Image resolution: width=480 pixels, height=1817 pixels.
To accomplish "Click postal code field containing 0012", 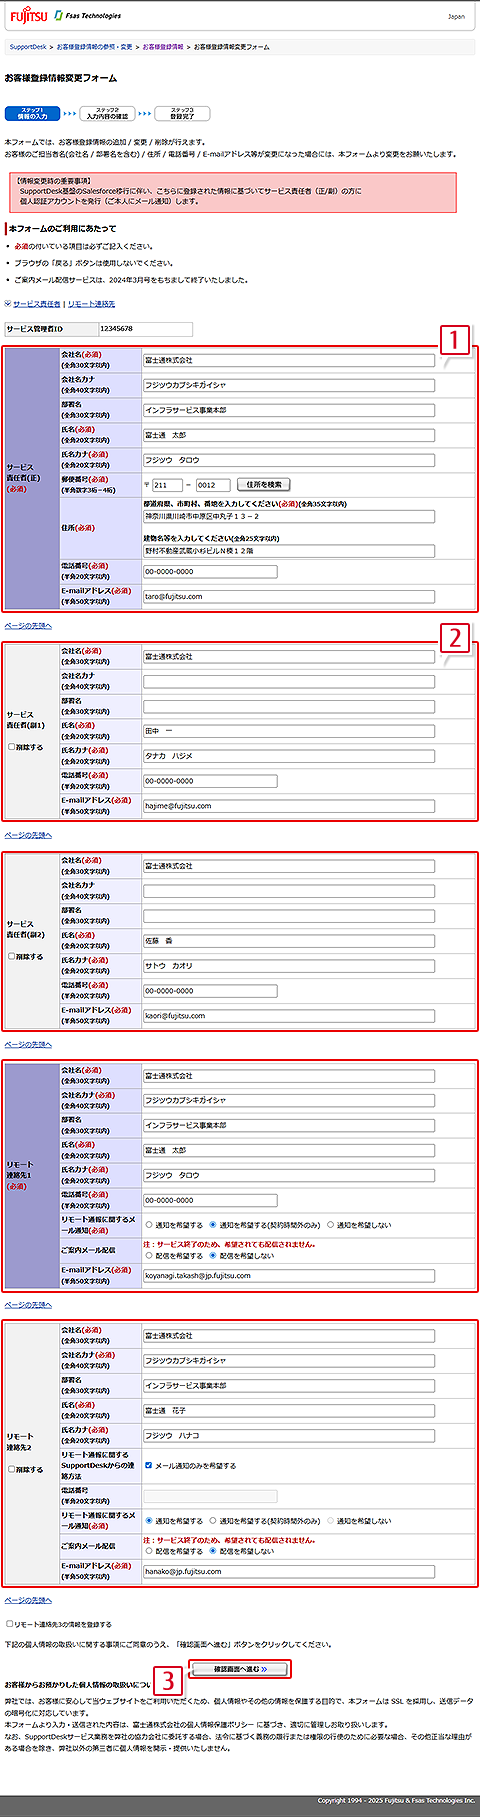I will click(x=212, y=485).
